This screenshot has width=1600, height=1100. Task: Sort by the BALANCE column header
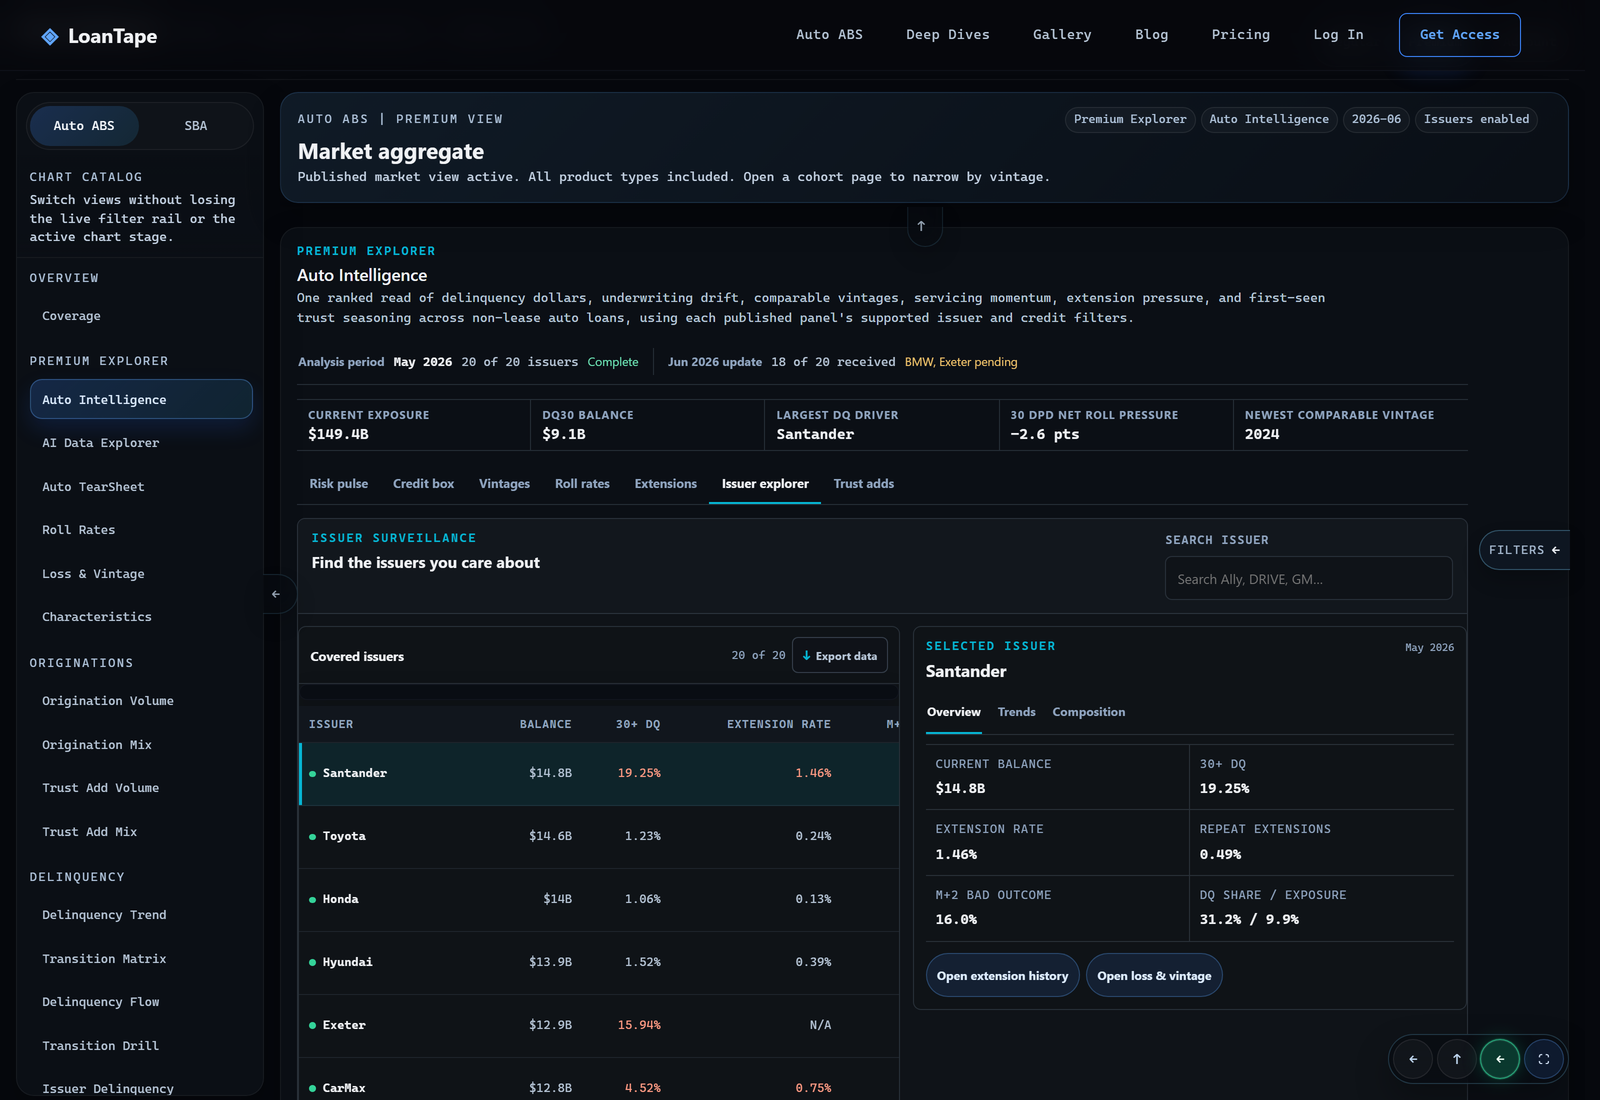(x=545, y=725)
